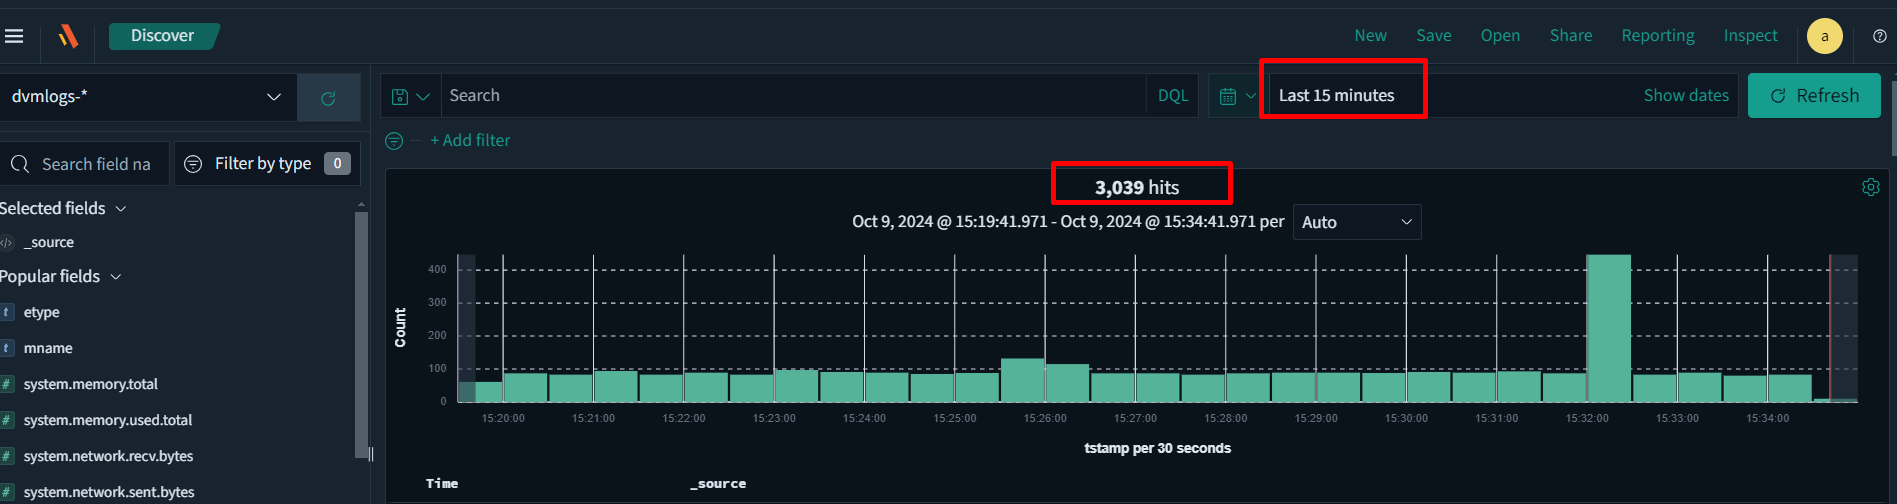Screen dimensions: 1897x504
Task: Open the Reporting menu
Action: pyautogui.click(x=1657, y=36)
